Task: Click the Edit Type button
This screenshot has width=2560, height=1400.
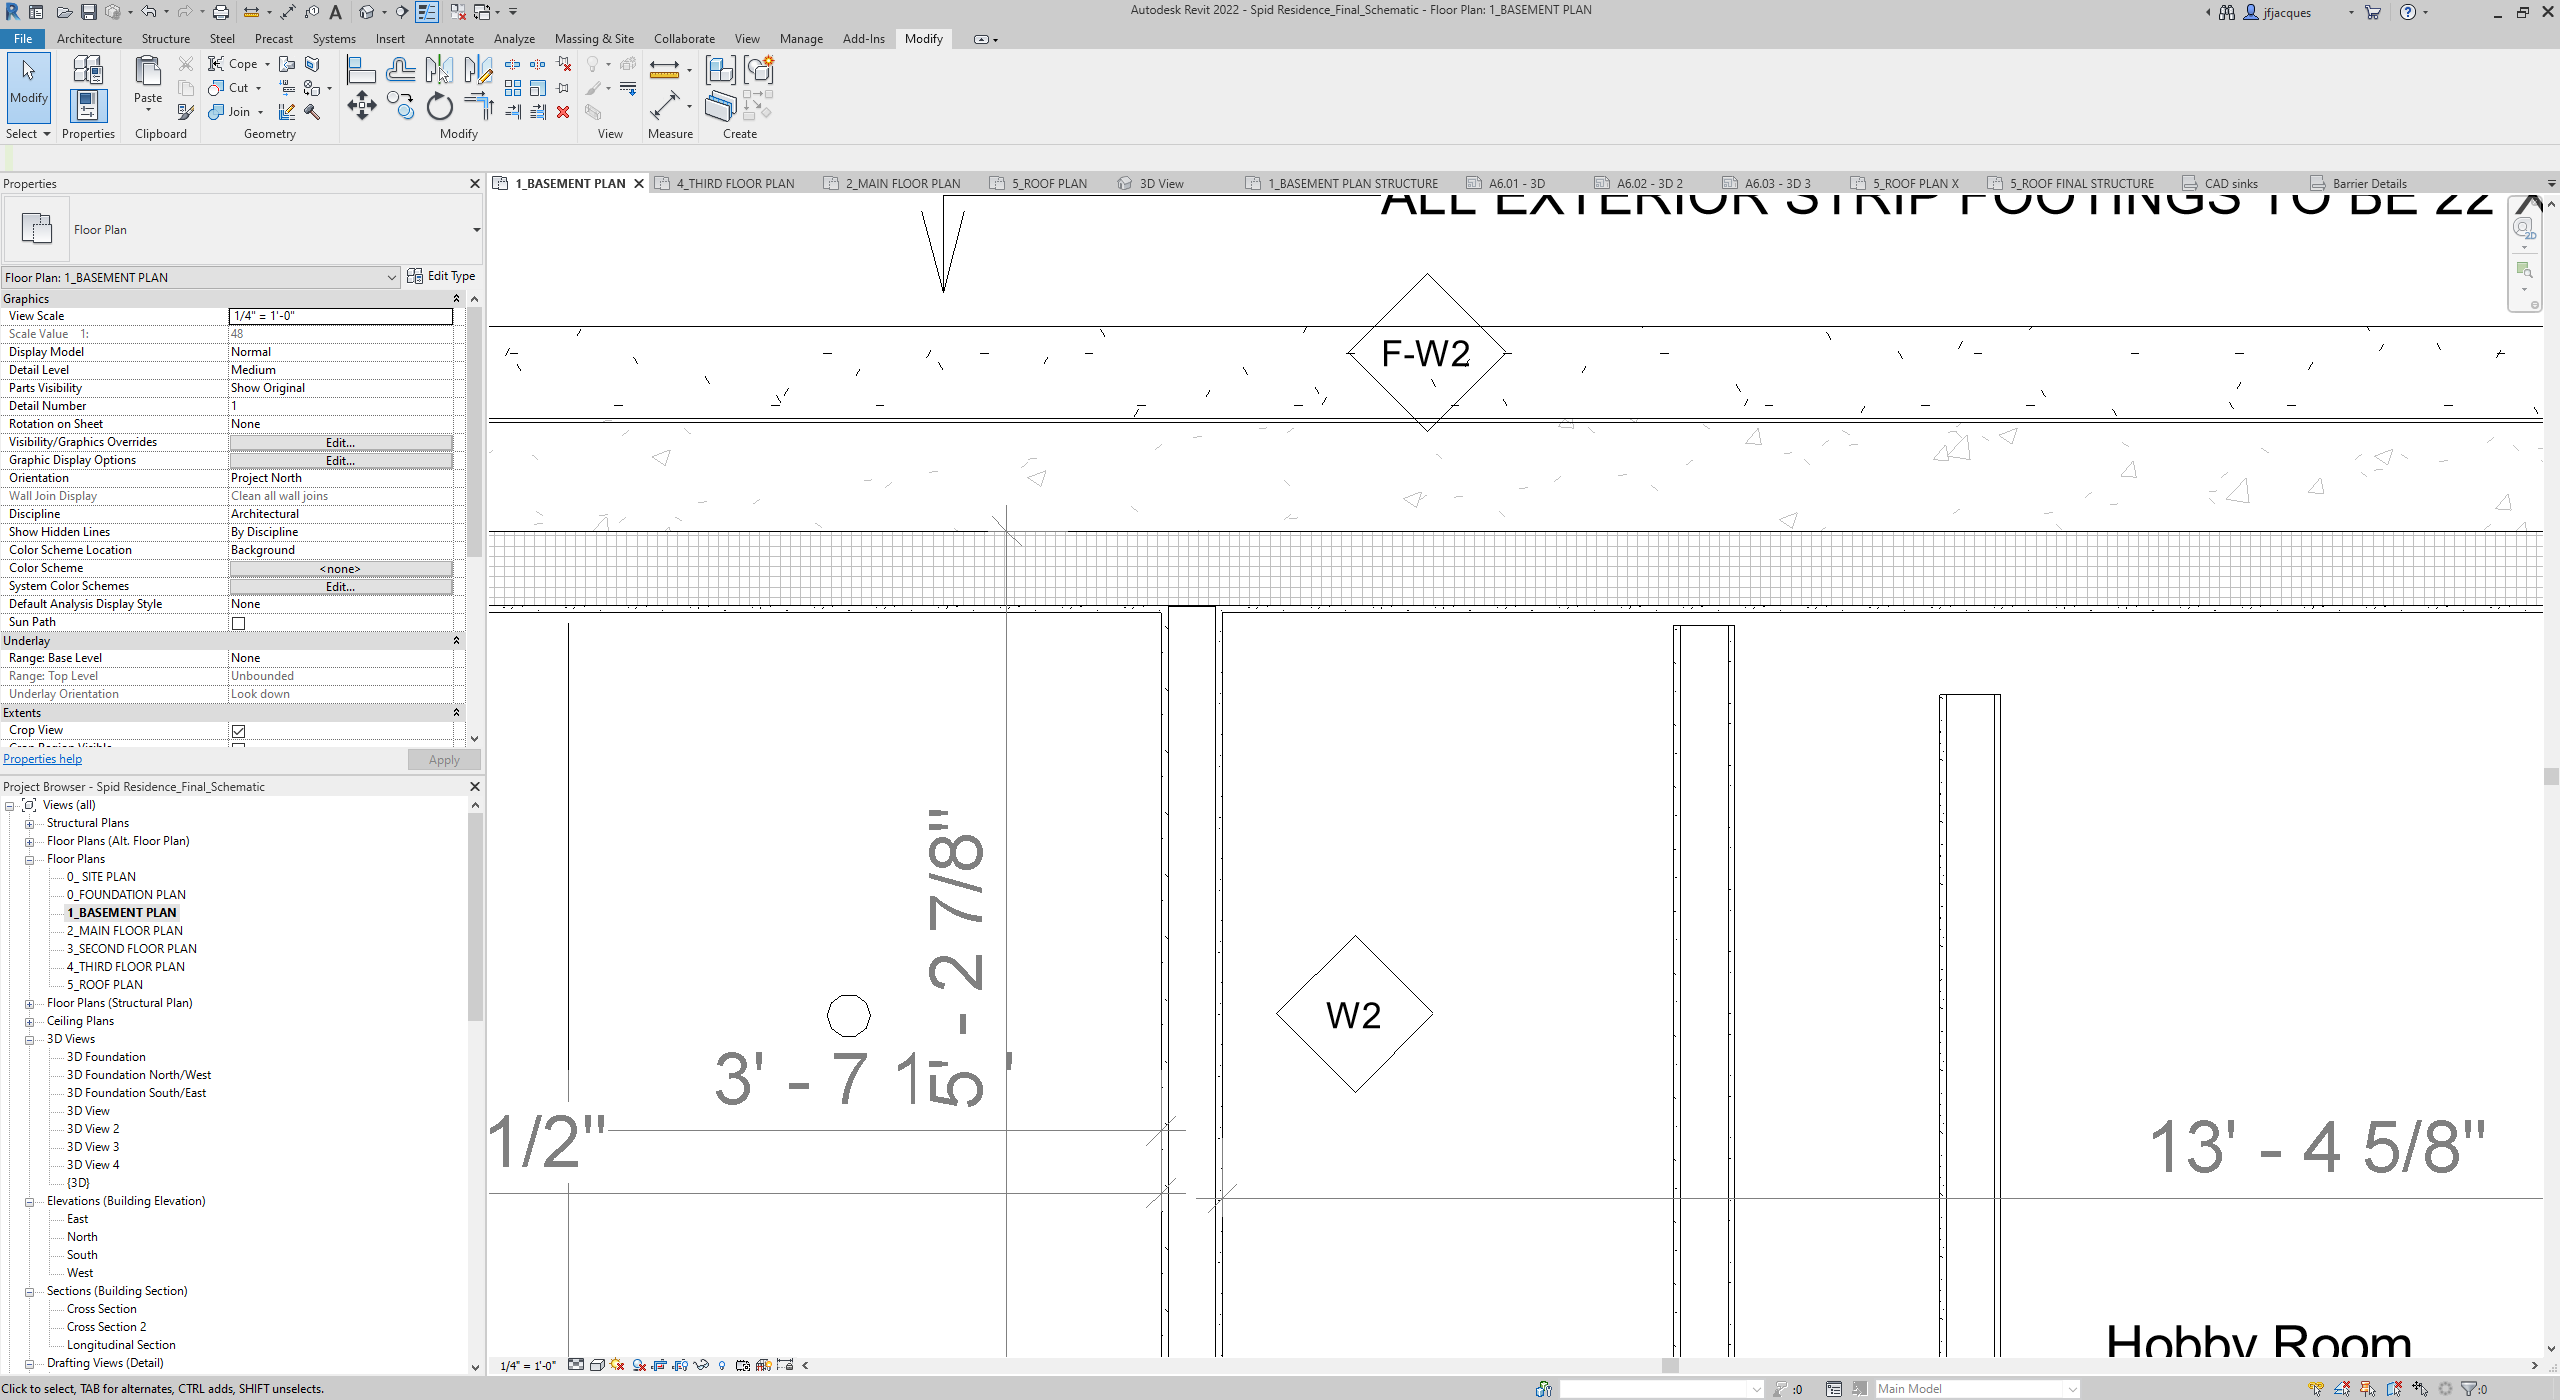Action: (x=441, y=277)
